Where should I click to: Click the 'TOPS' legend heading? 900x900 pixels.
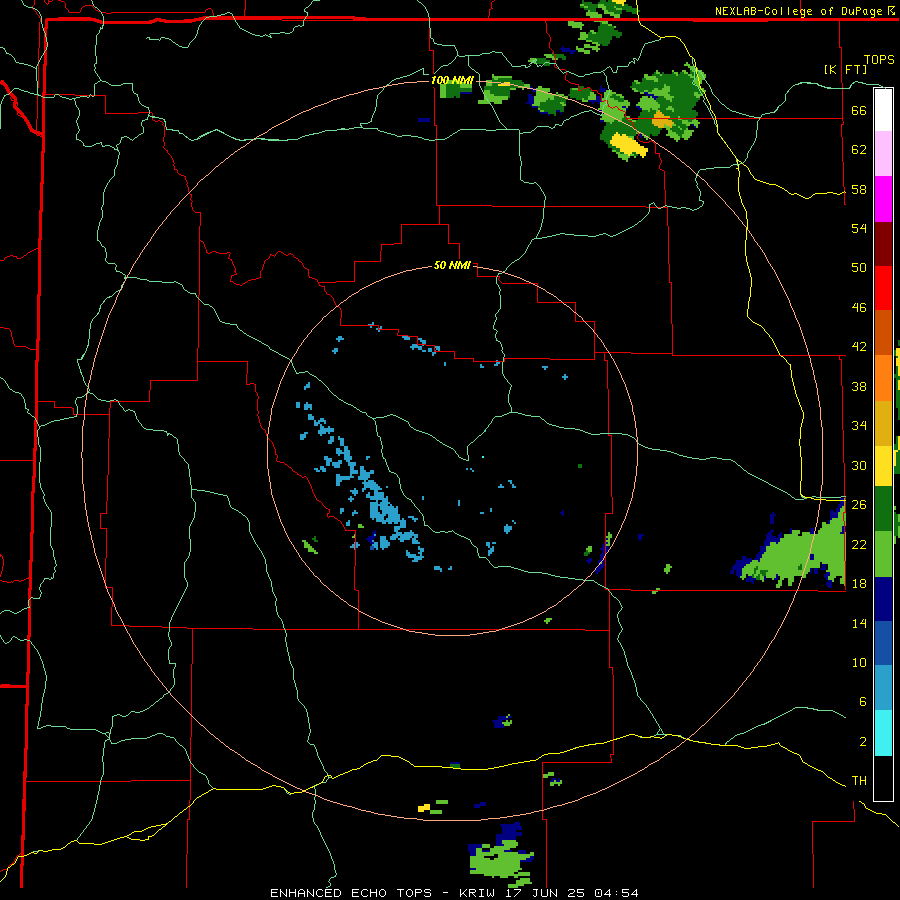click(x=879, y=60)
